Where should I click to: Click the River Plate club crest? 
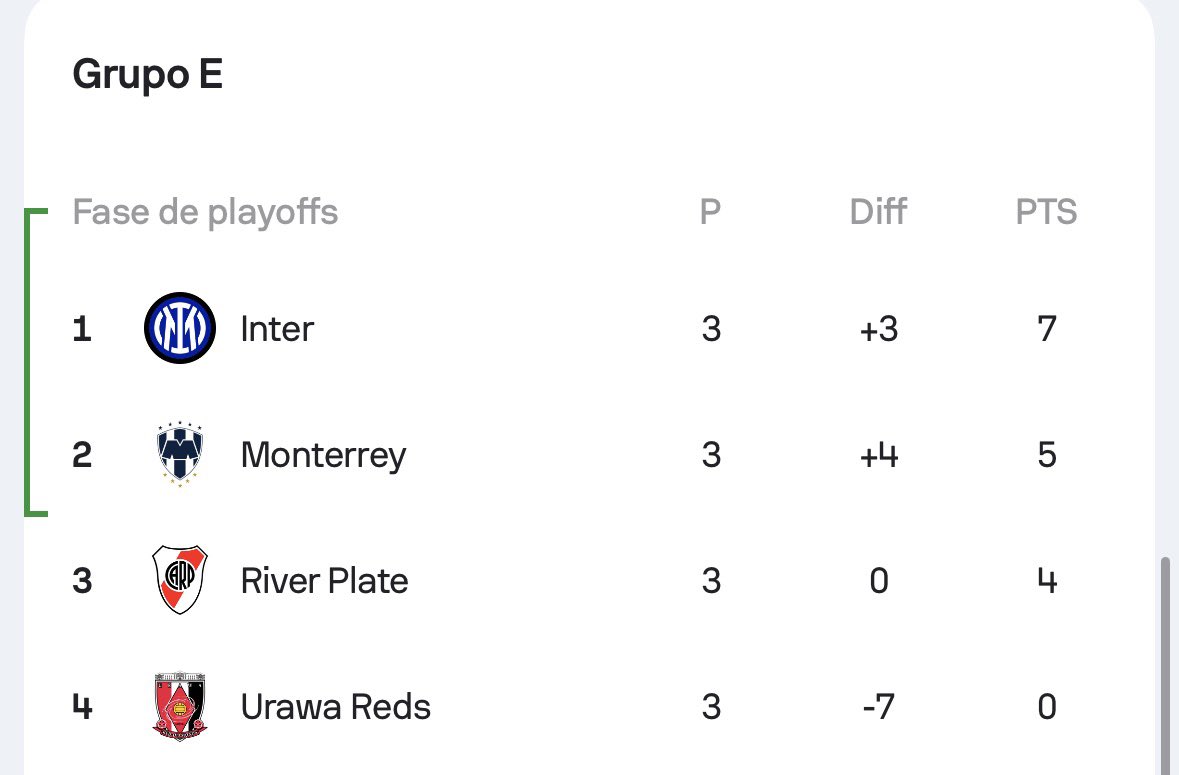180,580
